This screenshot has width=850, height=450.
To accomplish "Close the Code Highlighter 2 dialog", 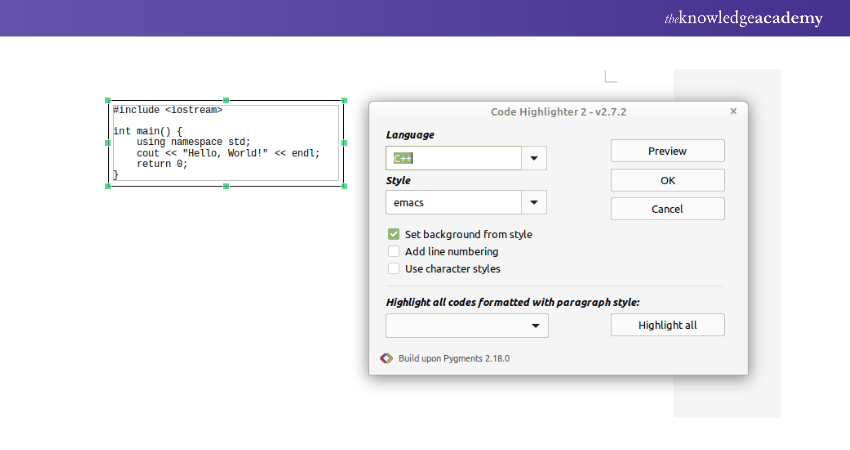I will coord(733,111).
